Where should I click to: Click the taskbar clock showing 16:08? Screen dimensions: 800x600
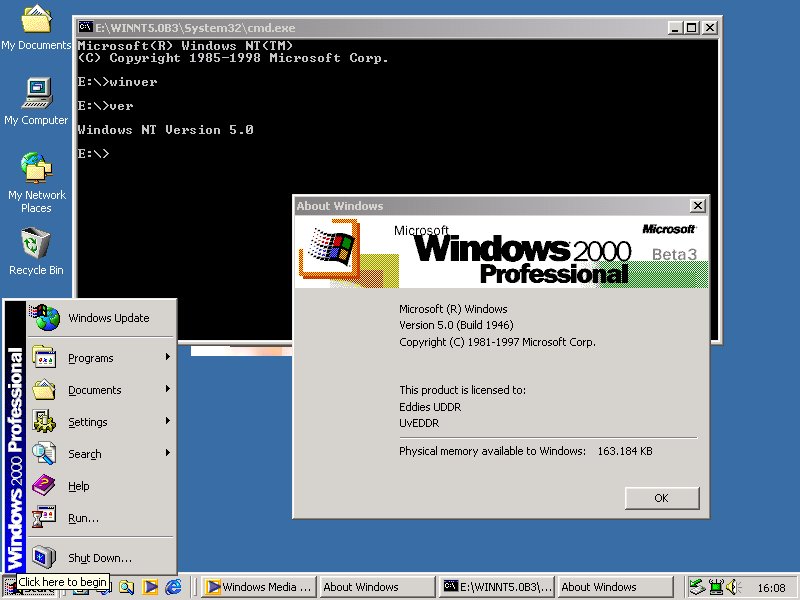pos(771,588)
